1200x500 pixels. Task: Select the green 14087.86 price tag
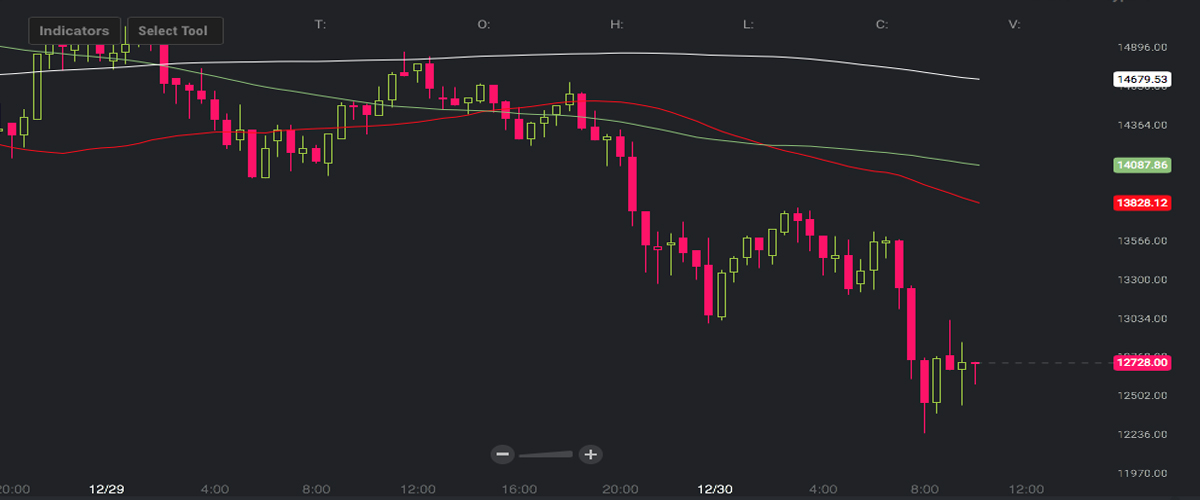[x=1141, y=164]
